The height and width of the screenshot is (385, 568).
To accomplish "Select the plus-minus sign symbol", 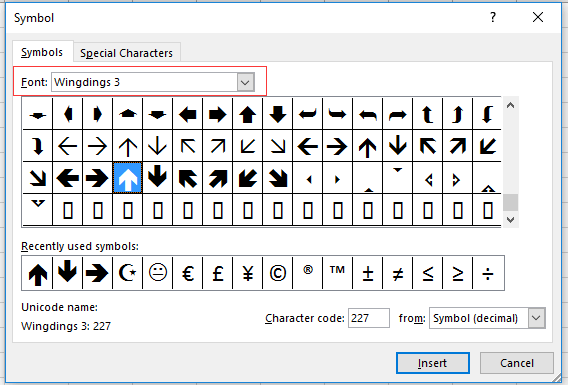I will click(x=368, y=273).
